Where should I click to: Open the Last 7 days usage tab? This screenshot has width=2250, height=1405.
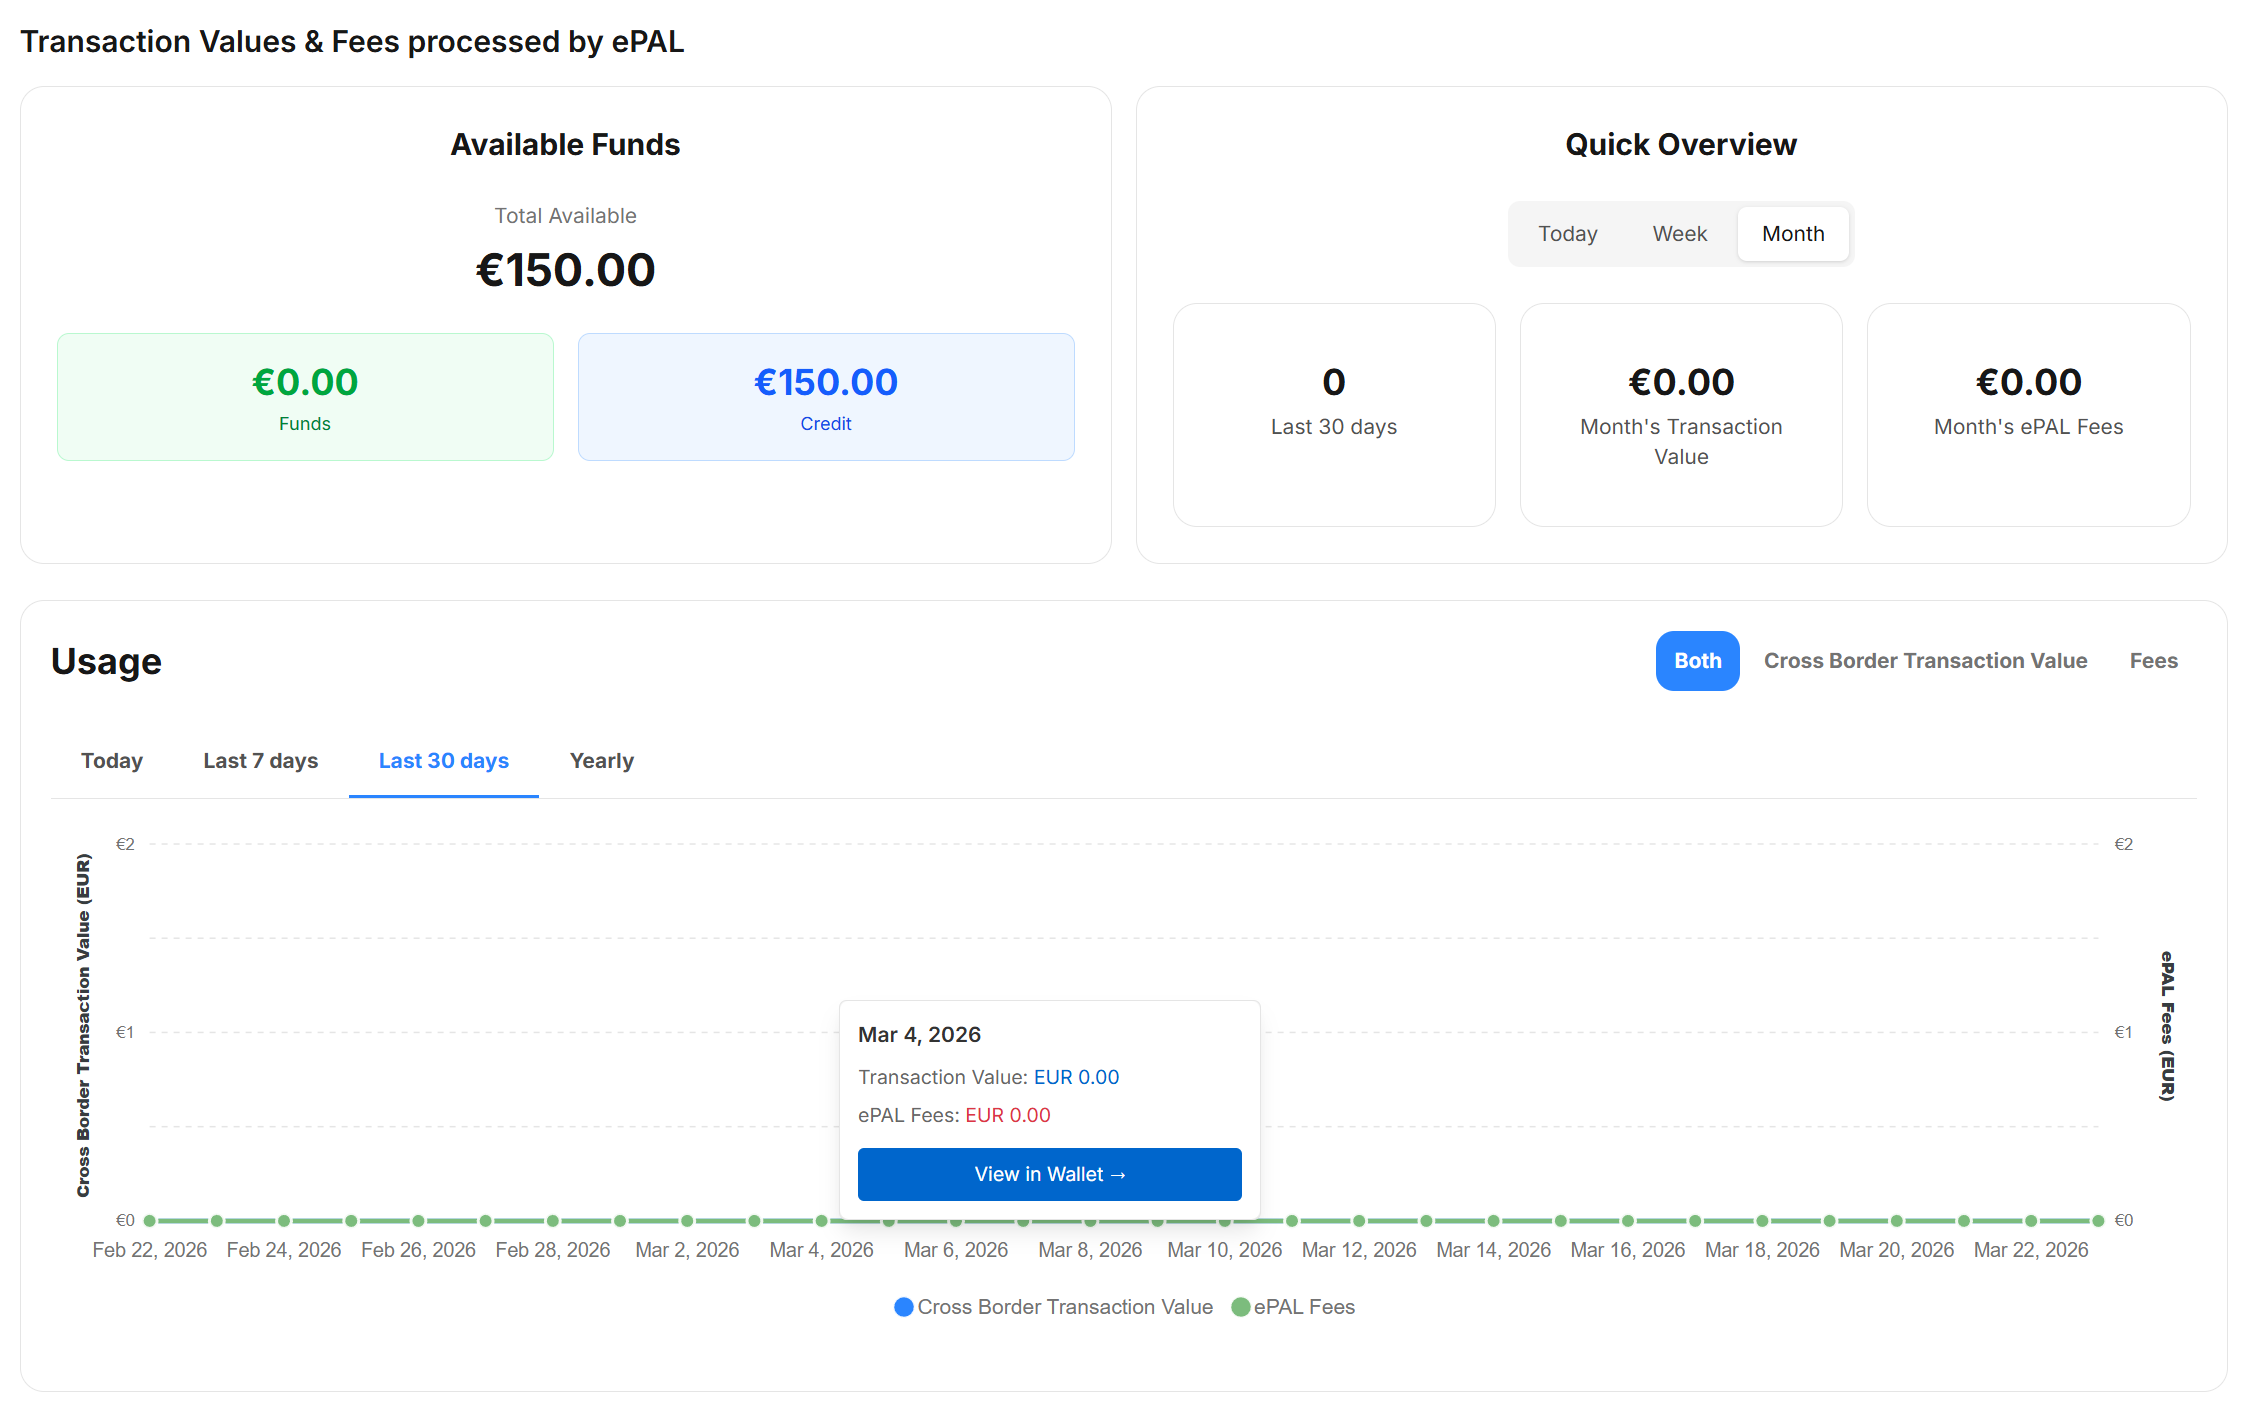[261, 761]
